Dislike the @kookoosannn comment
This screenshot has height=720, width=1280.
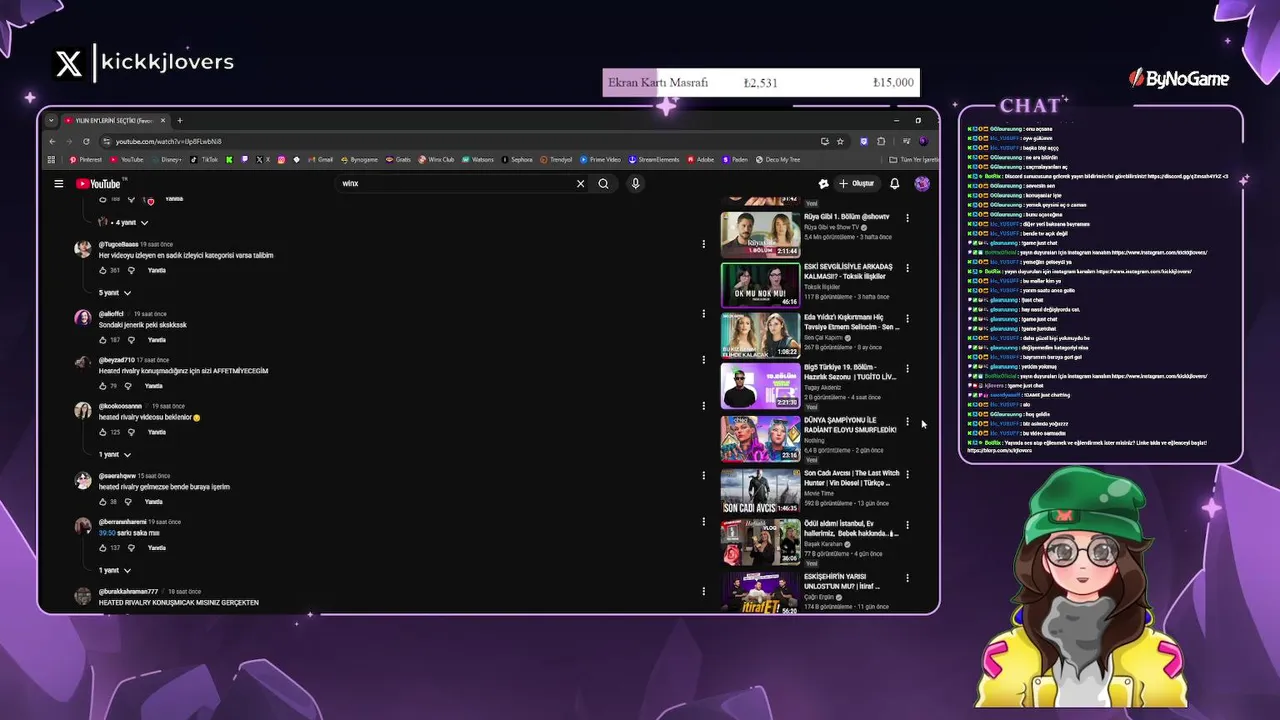129,432
